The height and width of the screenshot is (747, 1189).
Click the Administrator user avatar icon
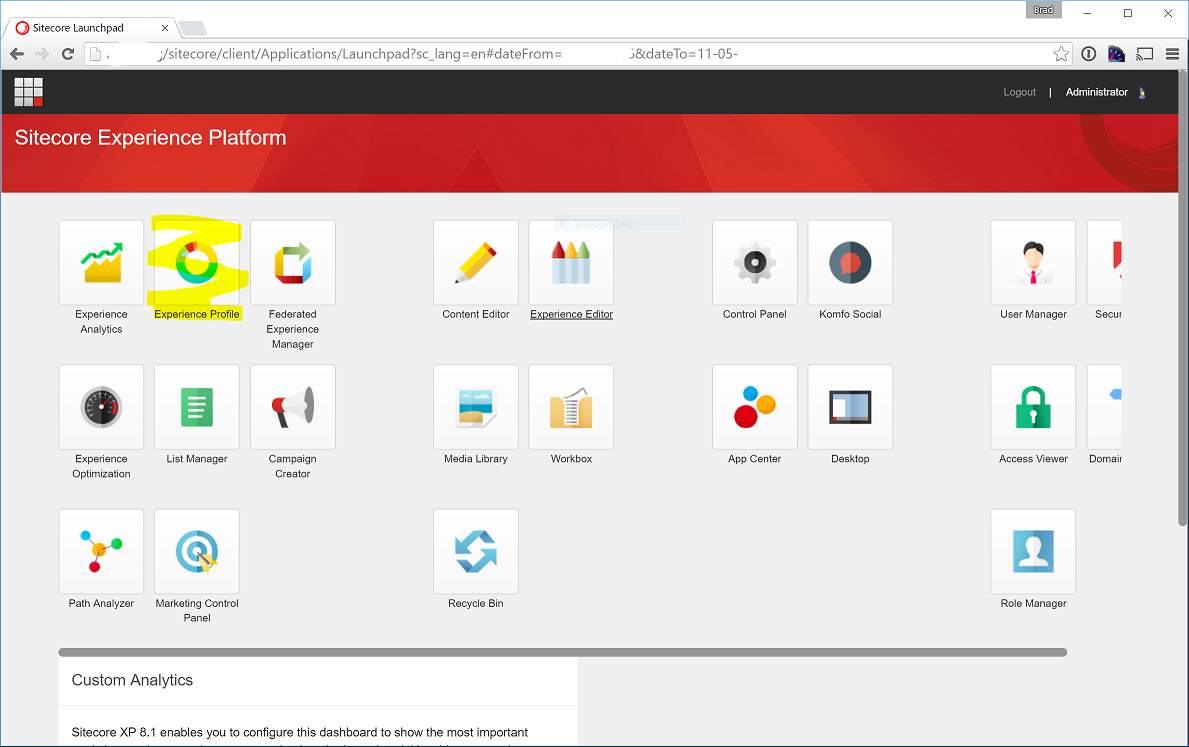1142,93
